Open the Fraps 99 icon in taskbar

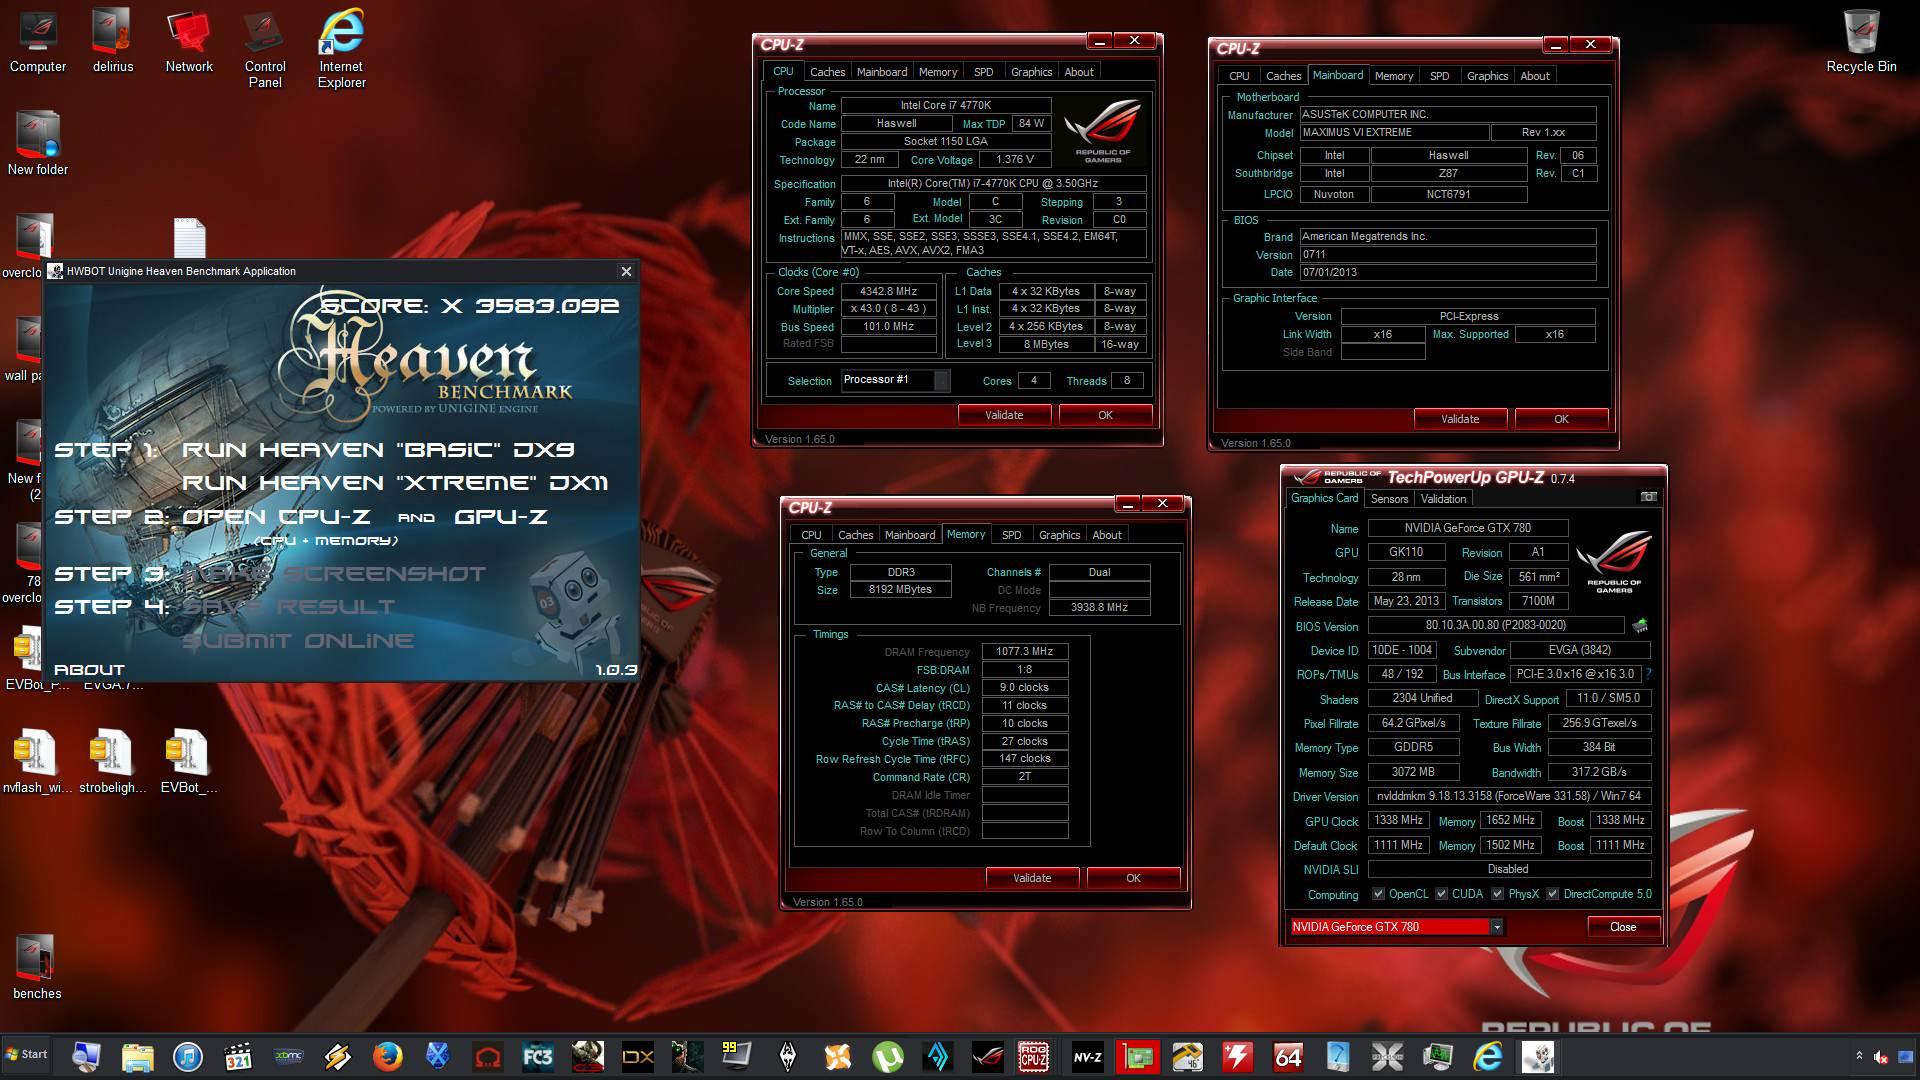coord(737,1057)
